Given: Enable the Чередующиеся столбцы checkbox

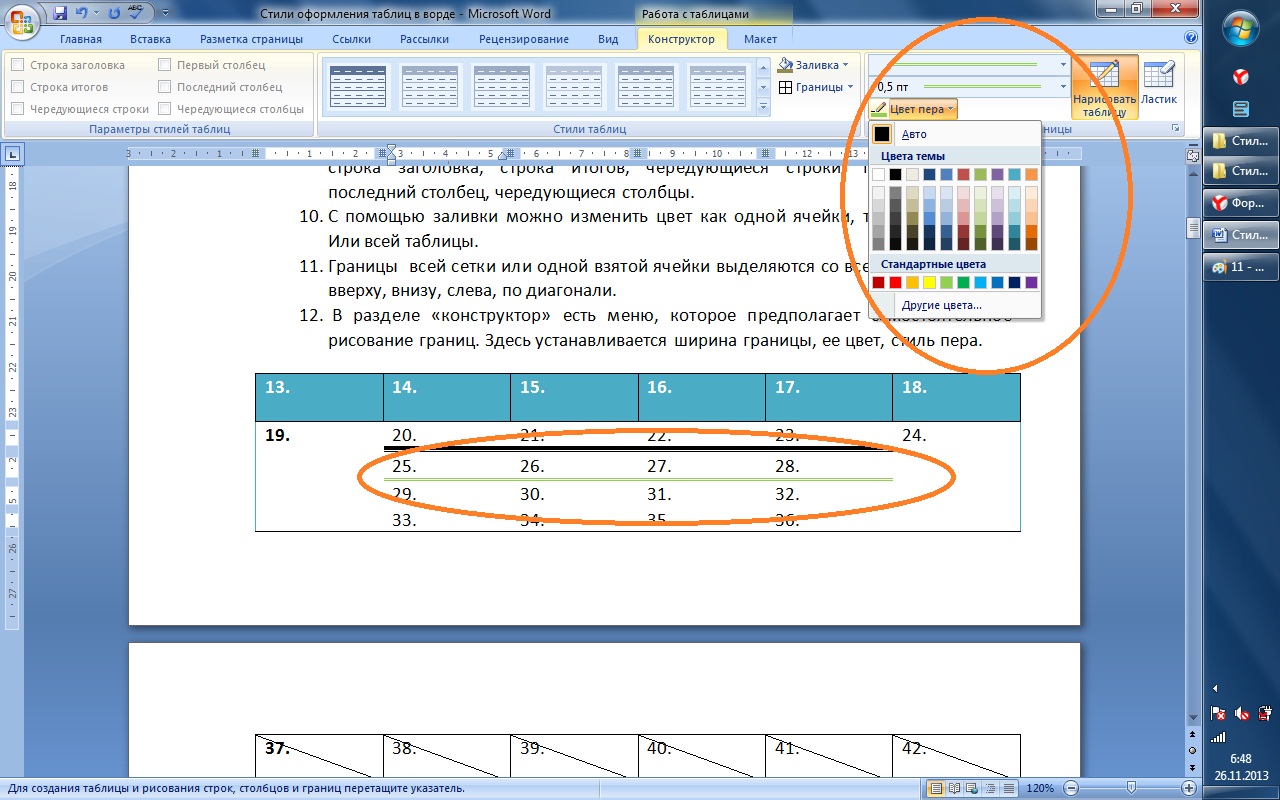Looking at the screenshot, I should click(x=164, y=109).
